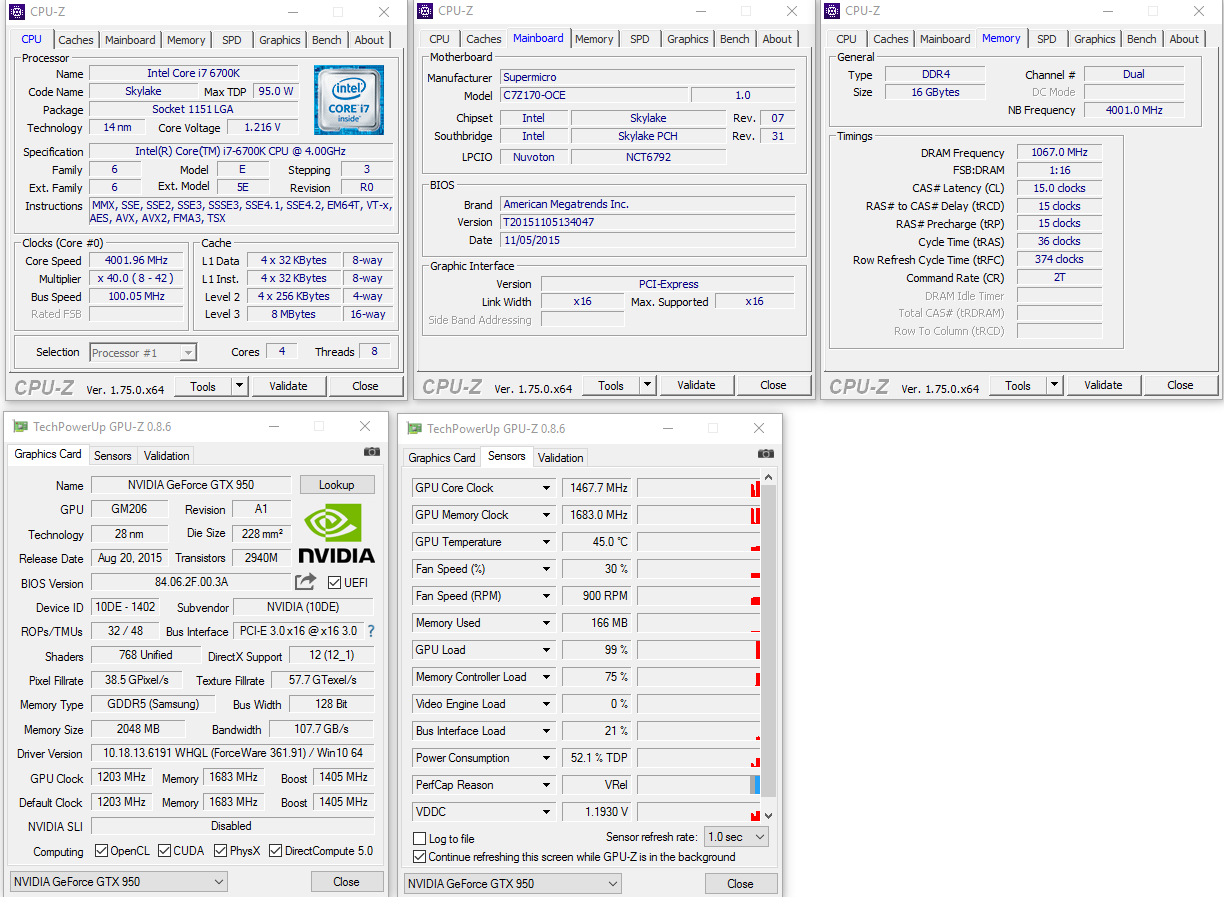Click the BIOS share/export icon in GPU-Z
1224x897 pixels.
(x=306, y=582)
